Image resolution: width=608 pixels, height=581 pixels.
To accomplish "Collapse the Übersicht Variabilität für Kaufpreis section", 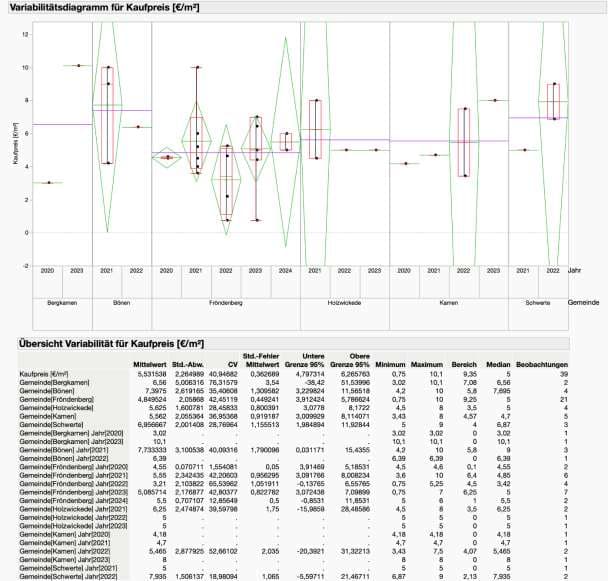I will click(111, 344).
